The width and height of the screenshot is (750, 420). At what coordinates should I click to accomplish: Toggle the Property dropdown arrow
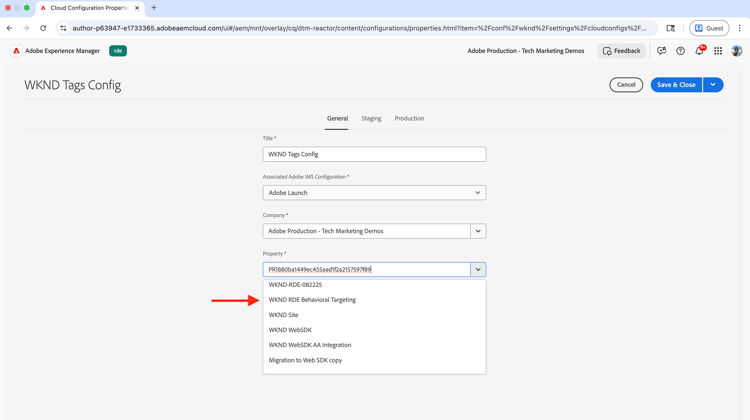click(x=478, y=269)
